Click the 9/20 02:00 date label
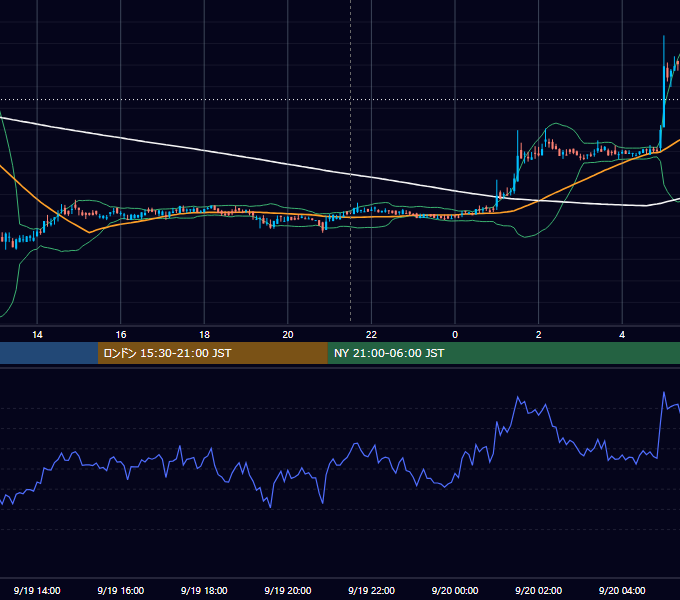Viewport: 680px width, 600px height. coord(539,590)
